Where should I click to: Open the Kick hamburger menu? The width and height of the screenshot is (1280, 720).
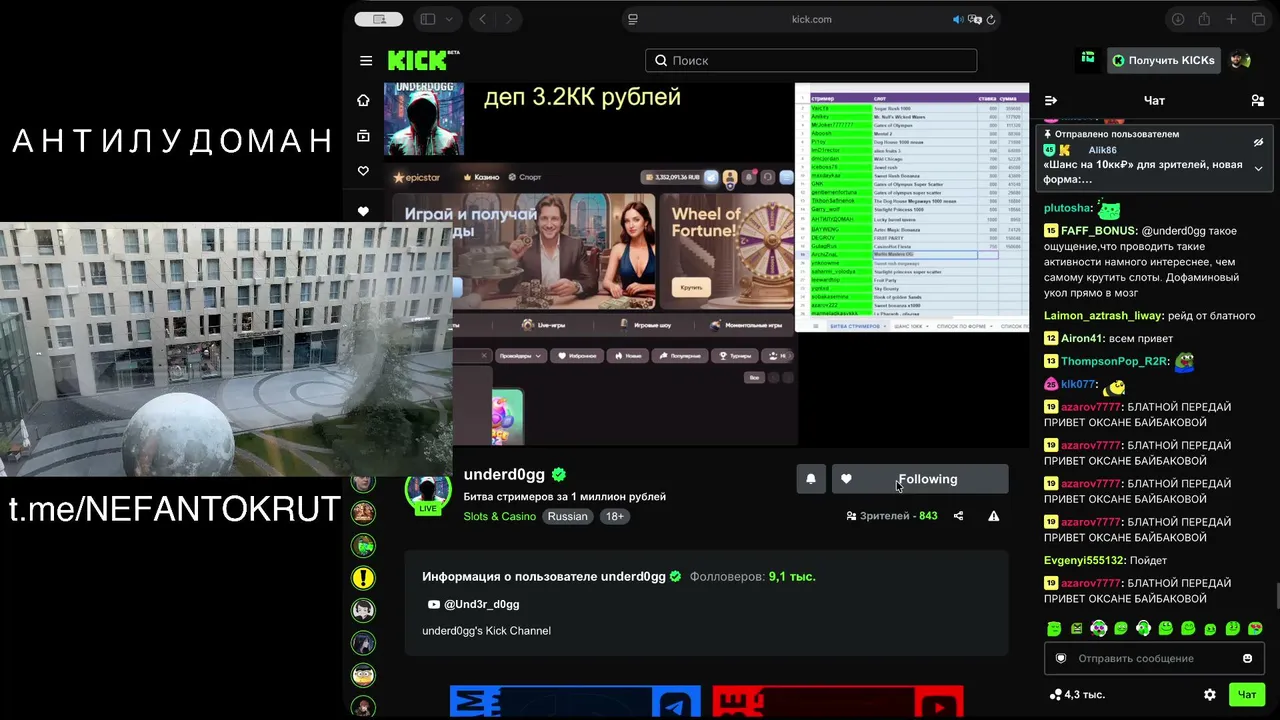[x=366, y=61]
